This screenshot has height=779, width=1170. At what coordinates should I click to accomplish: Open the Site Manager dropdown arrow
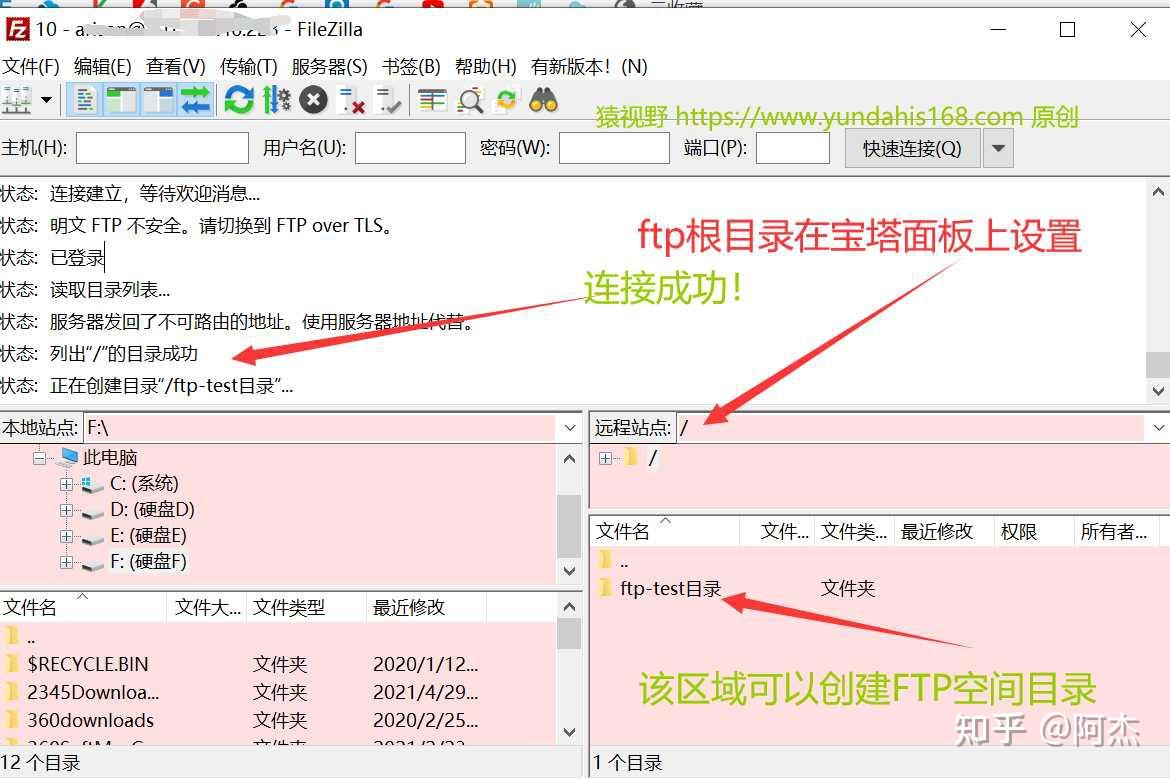pyautogui.click(x=44, y=99)
